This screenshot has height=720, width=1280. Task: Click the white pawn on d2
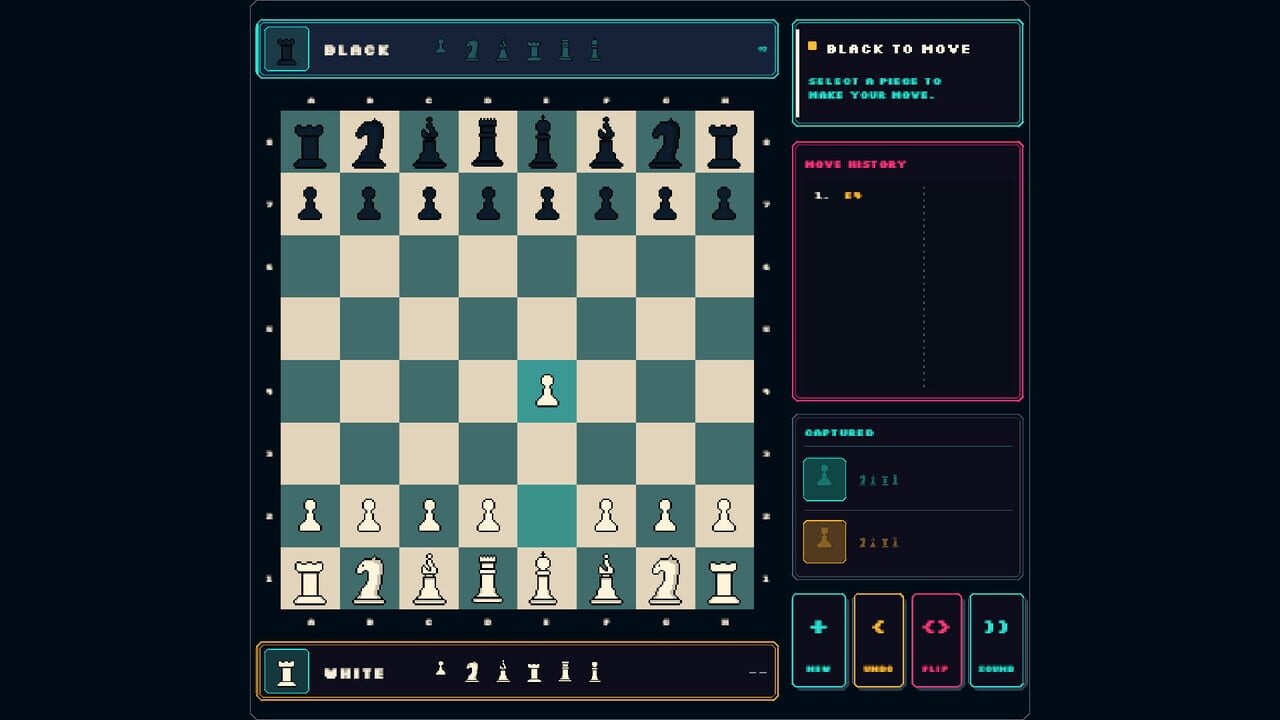coord(488,516)
